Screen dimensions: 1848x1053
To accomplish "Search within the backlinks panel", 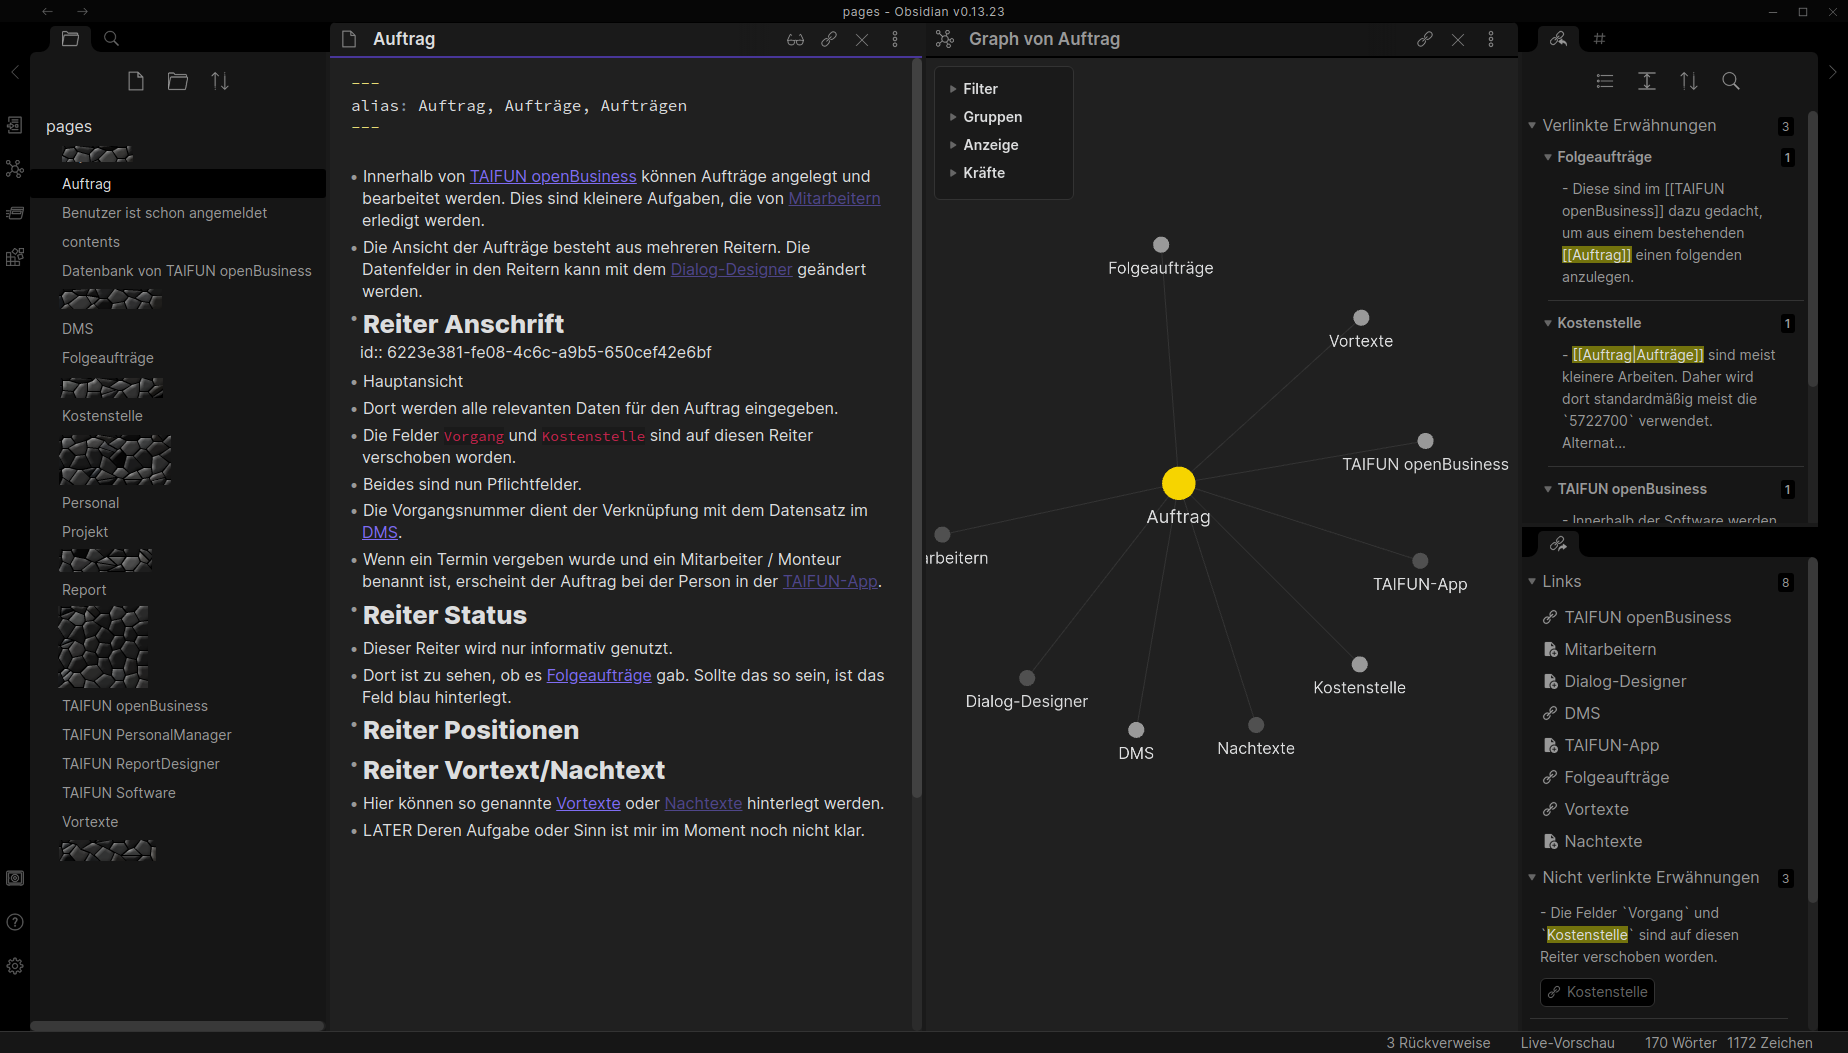I will click(1731, 81).
